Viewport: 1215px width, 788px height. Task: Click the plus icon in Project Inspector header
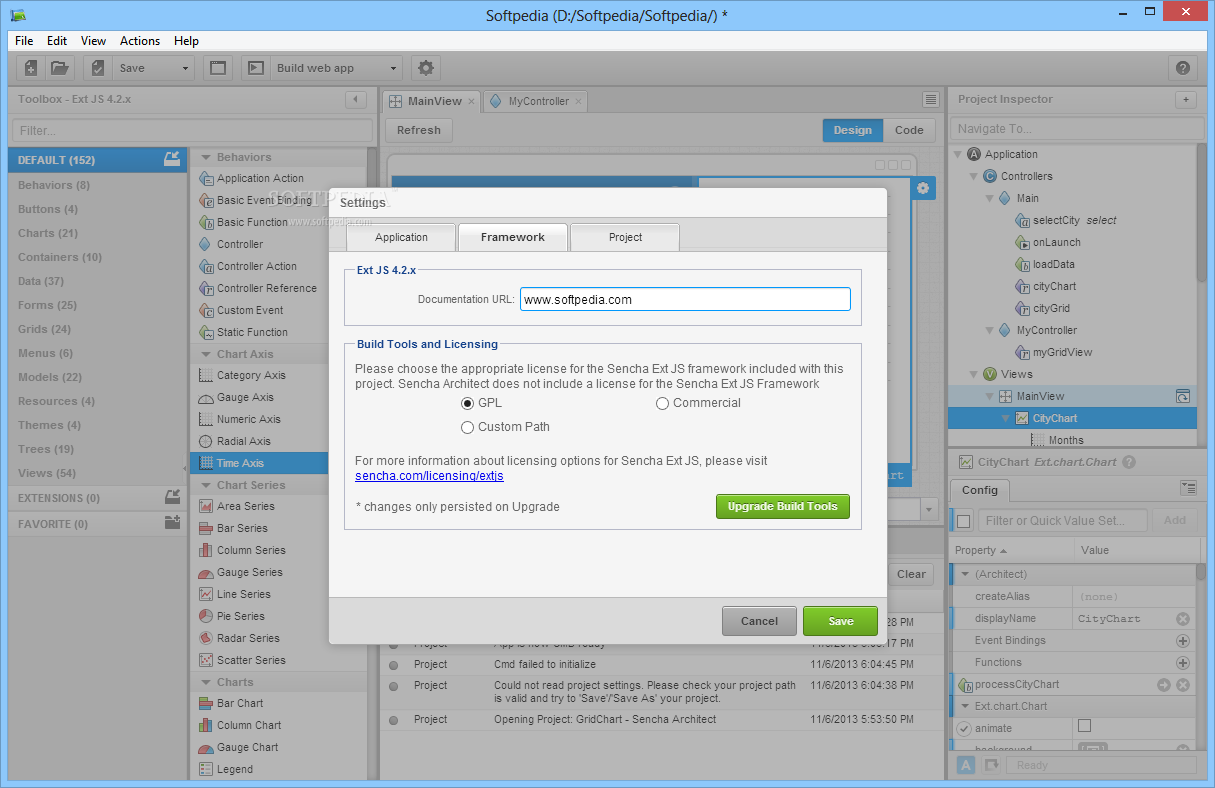click(x=1186, y=99)
